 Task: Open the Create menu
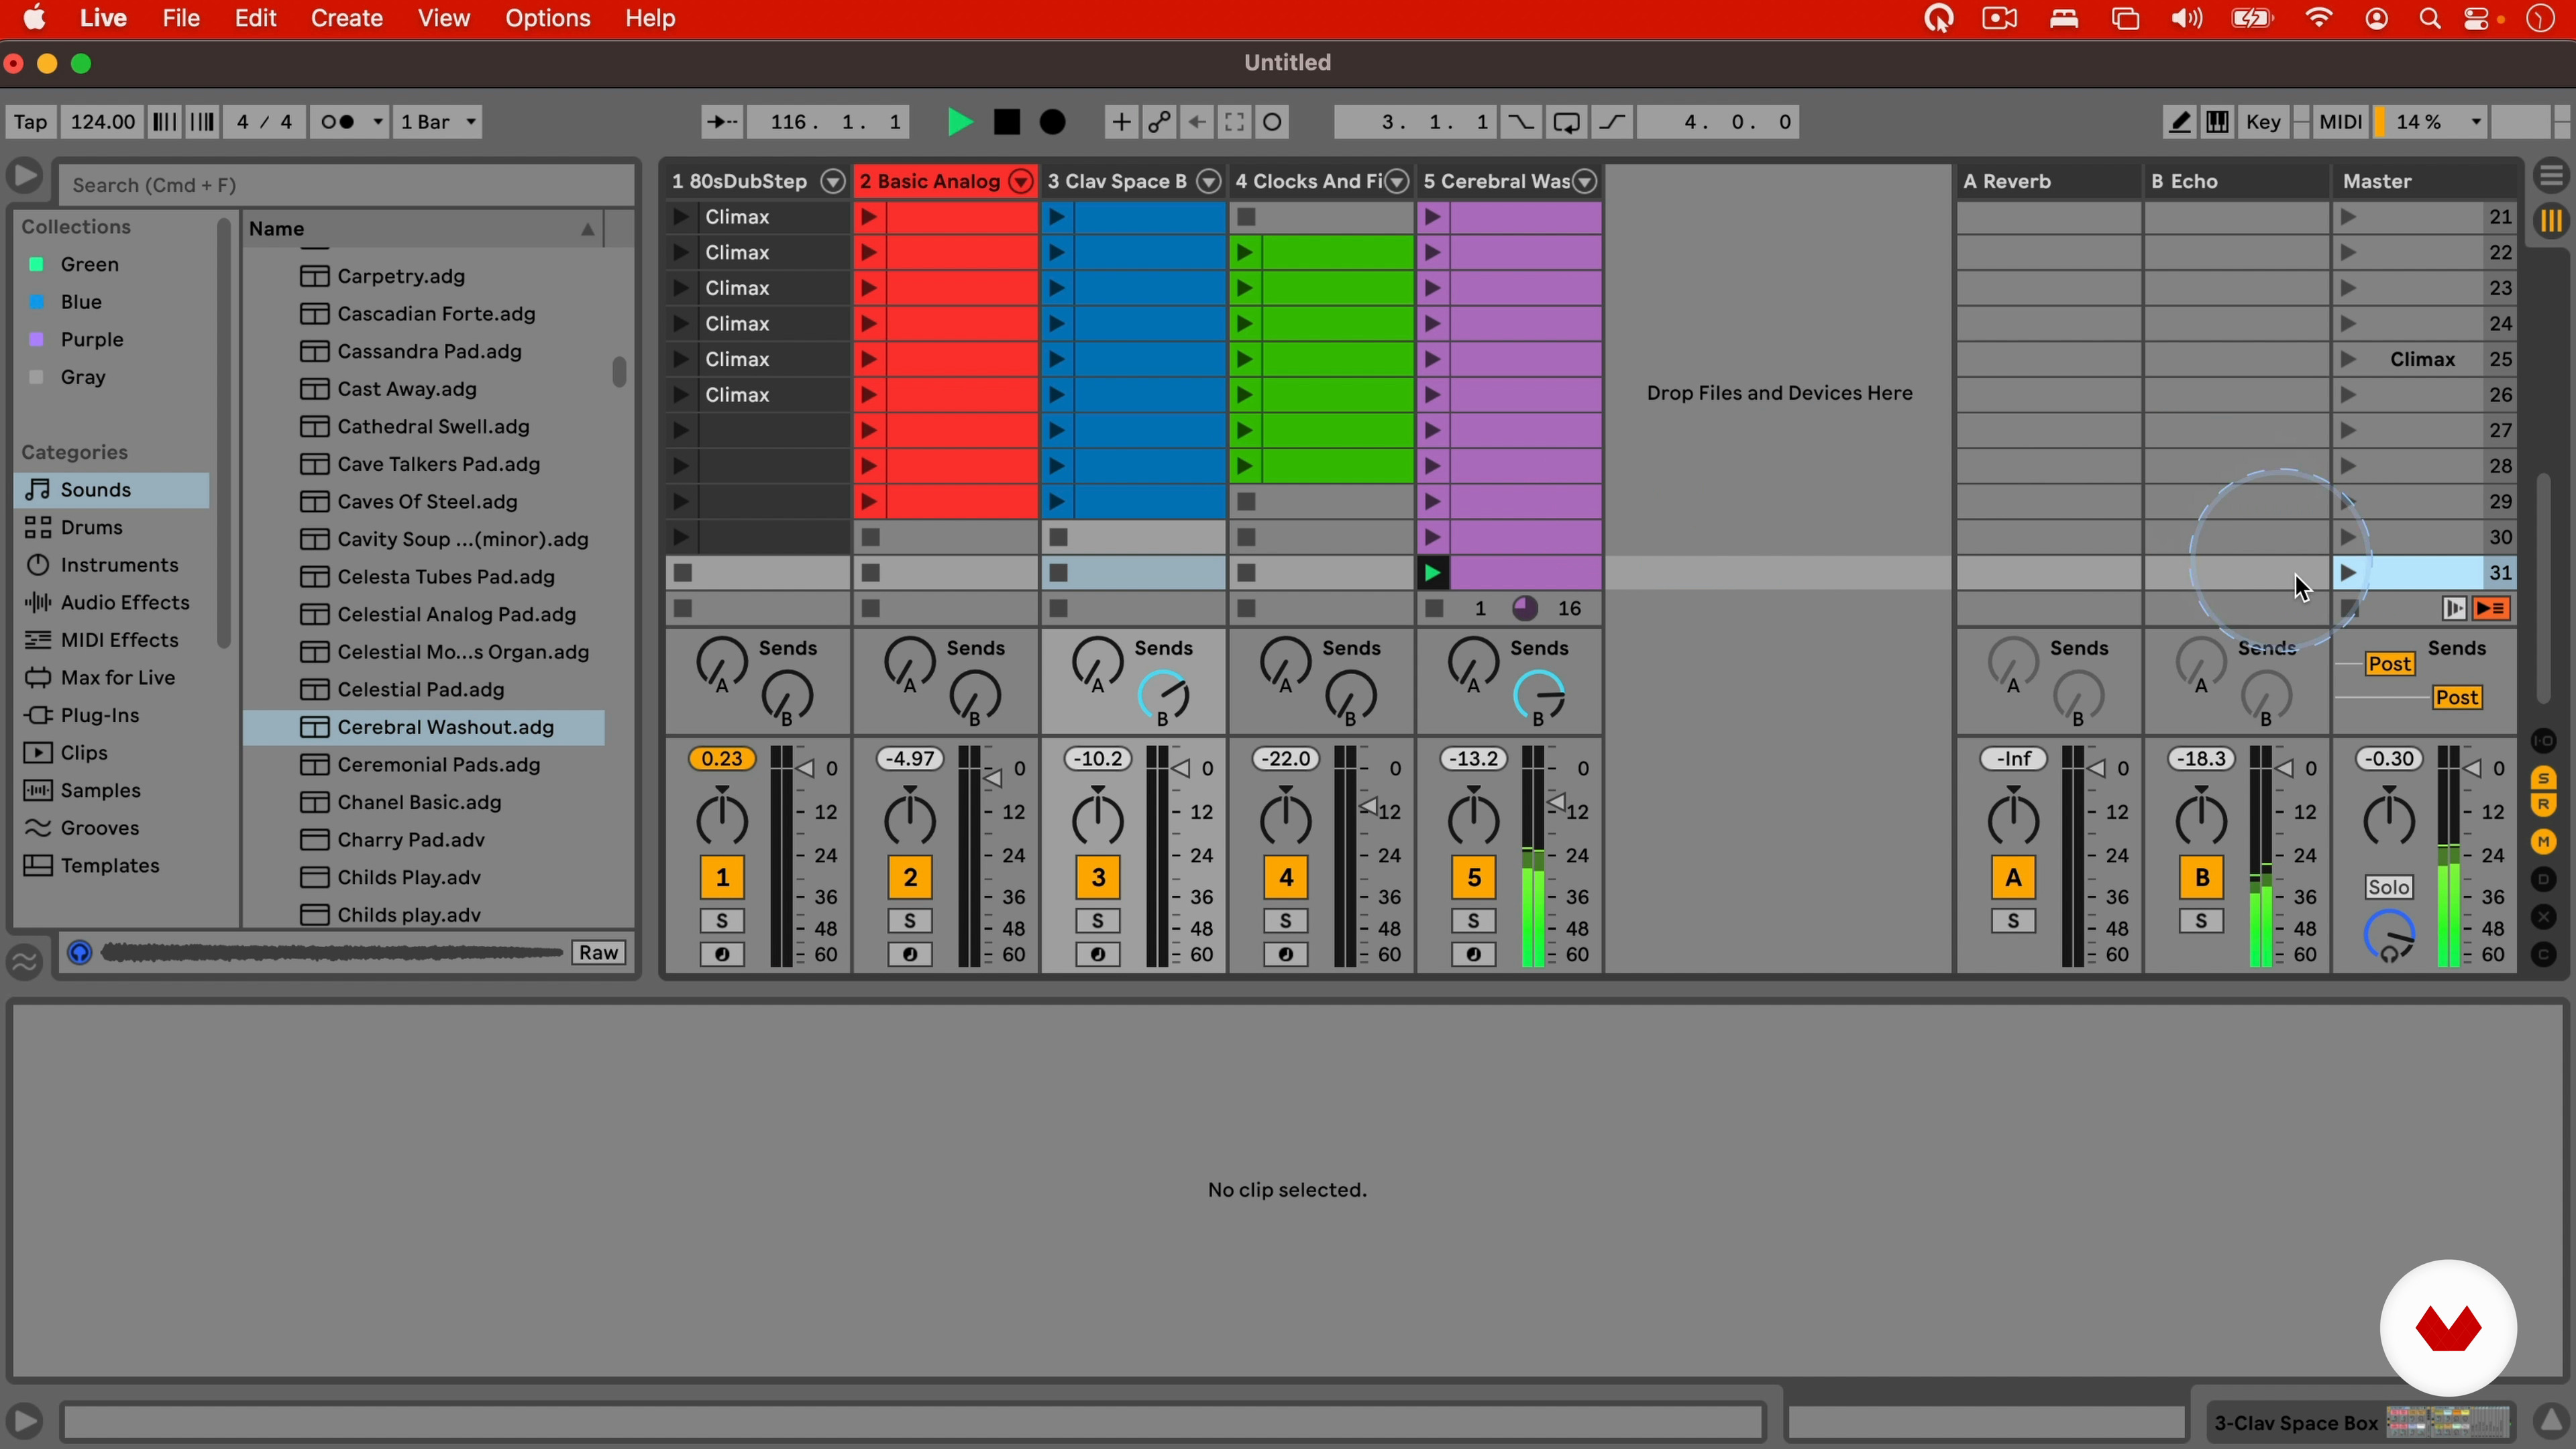[x=346, y=19]
